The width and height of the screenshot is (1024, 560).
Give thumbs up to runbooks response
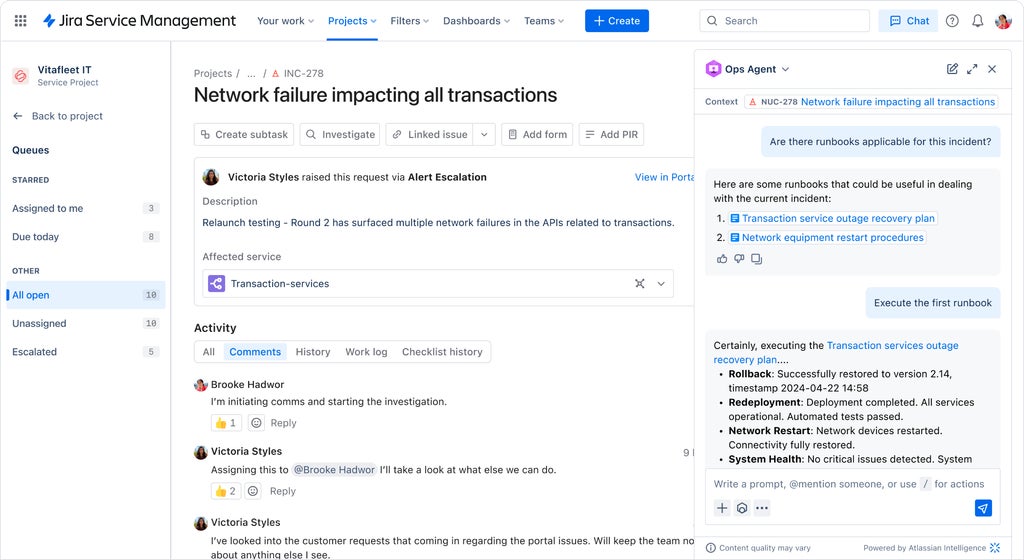click(722, 259)
